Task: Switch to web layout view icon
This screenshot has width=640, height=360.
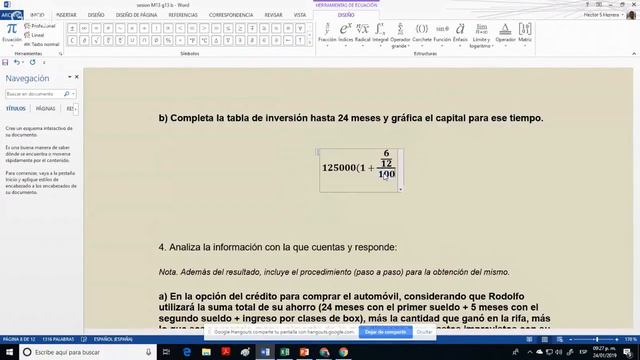Action: click(x=560, y=339)
